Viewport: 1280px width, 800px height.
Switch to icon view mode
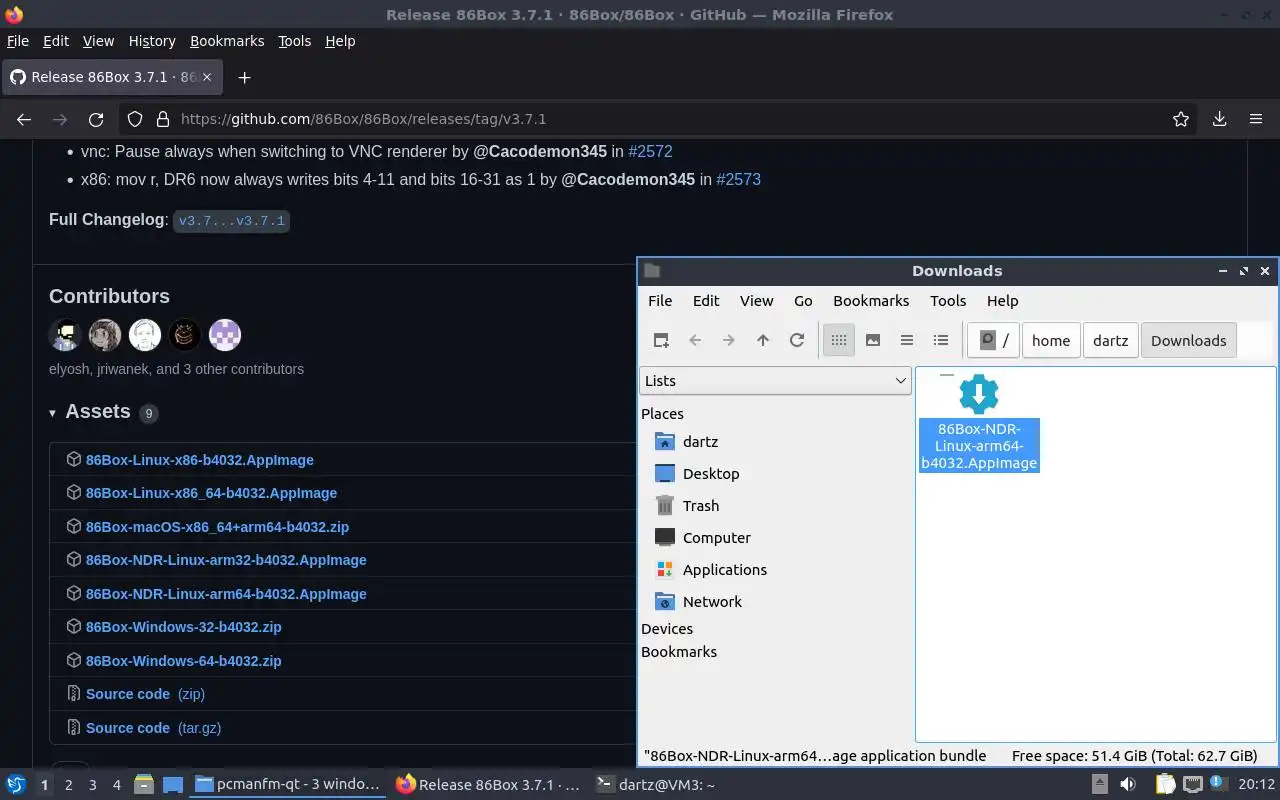coord(839,340)
